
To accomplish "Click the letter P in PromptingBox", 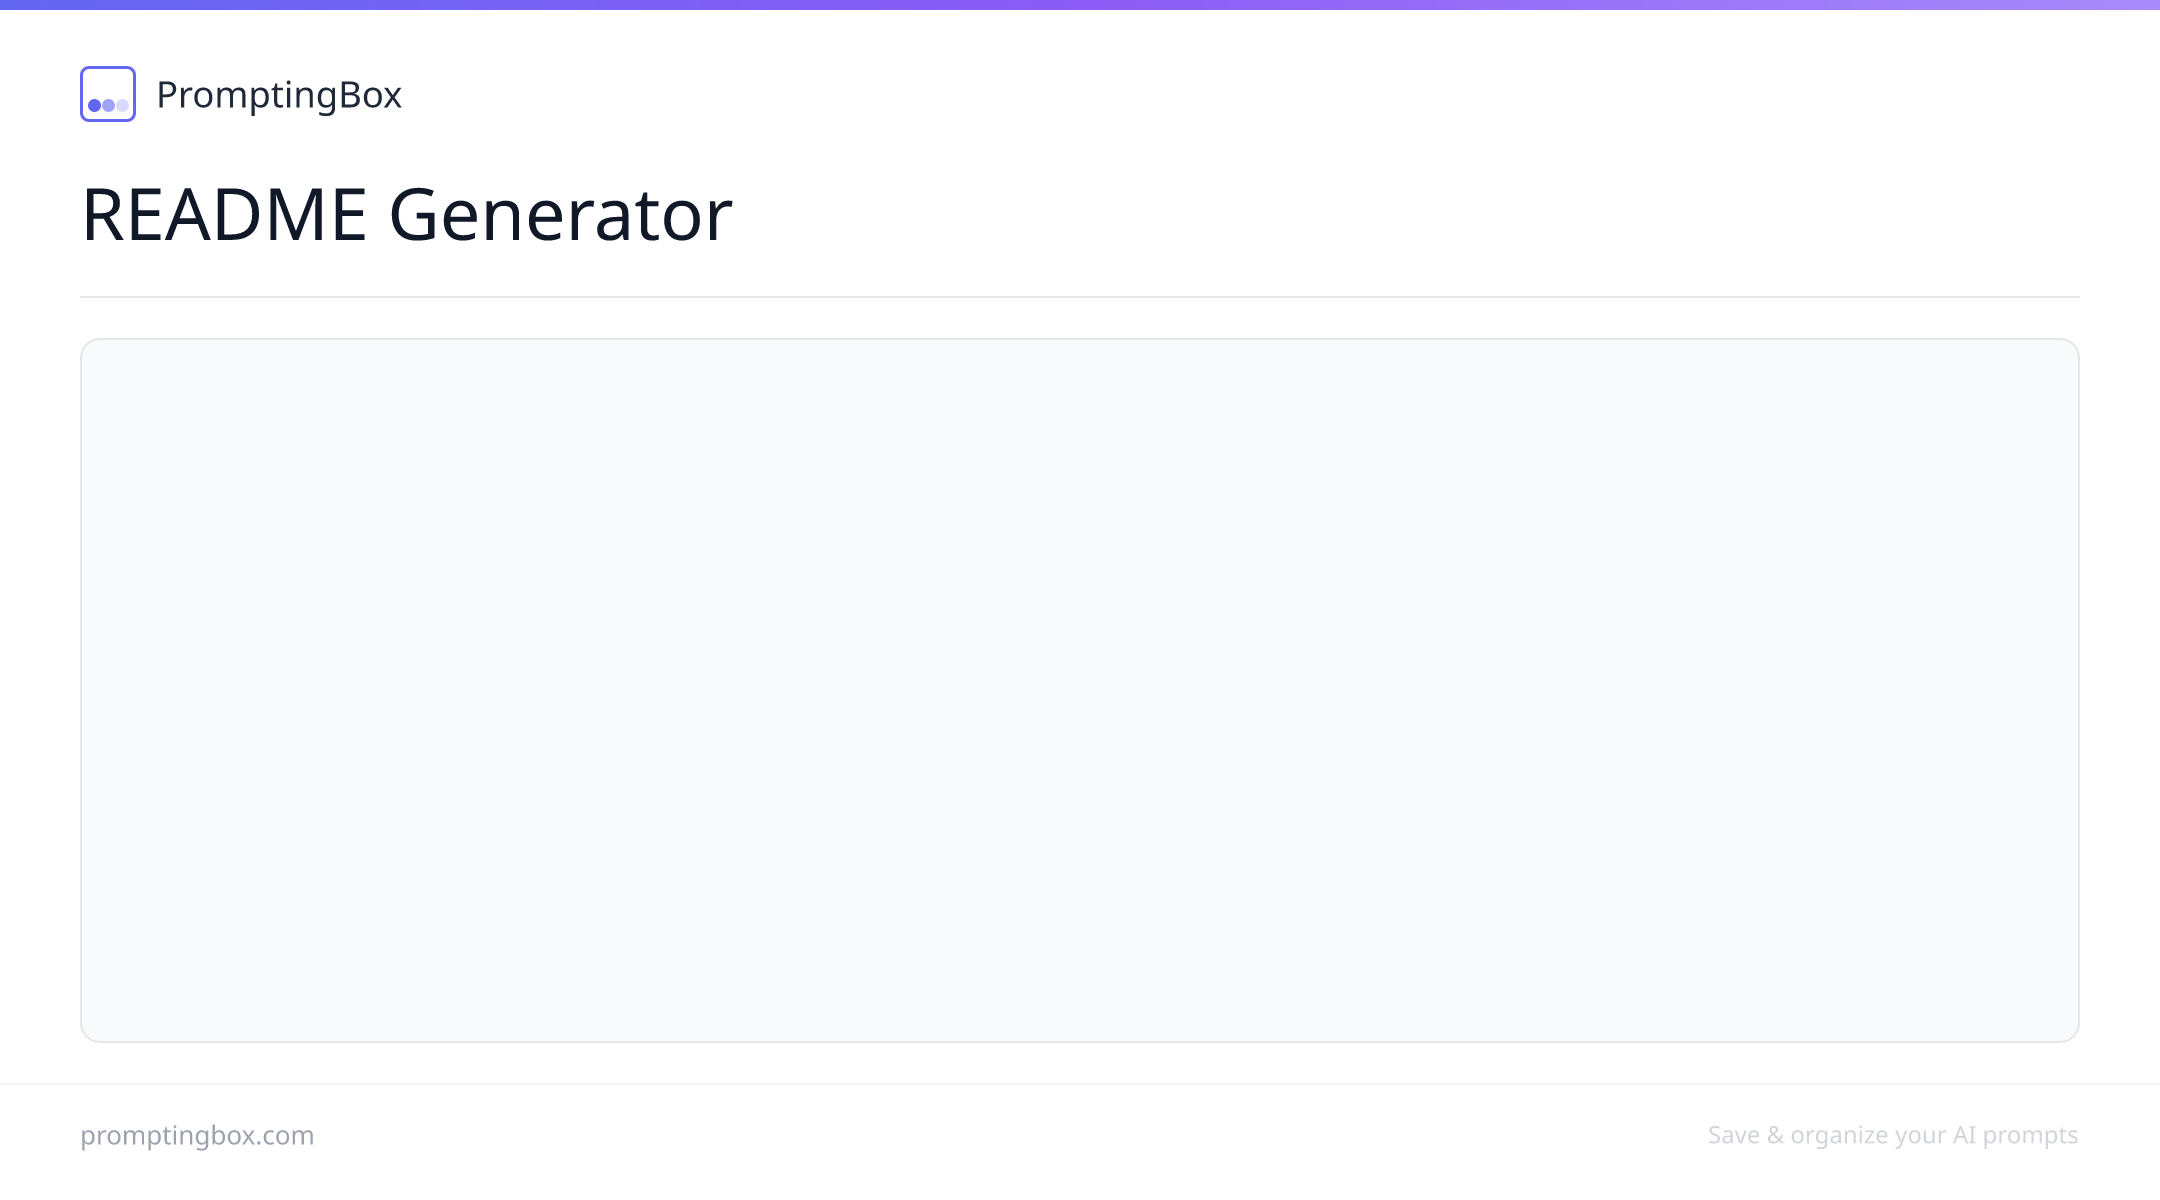I will click(x=168, y=95).
